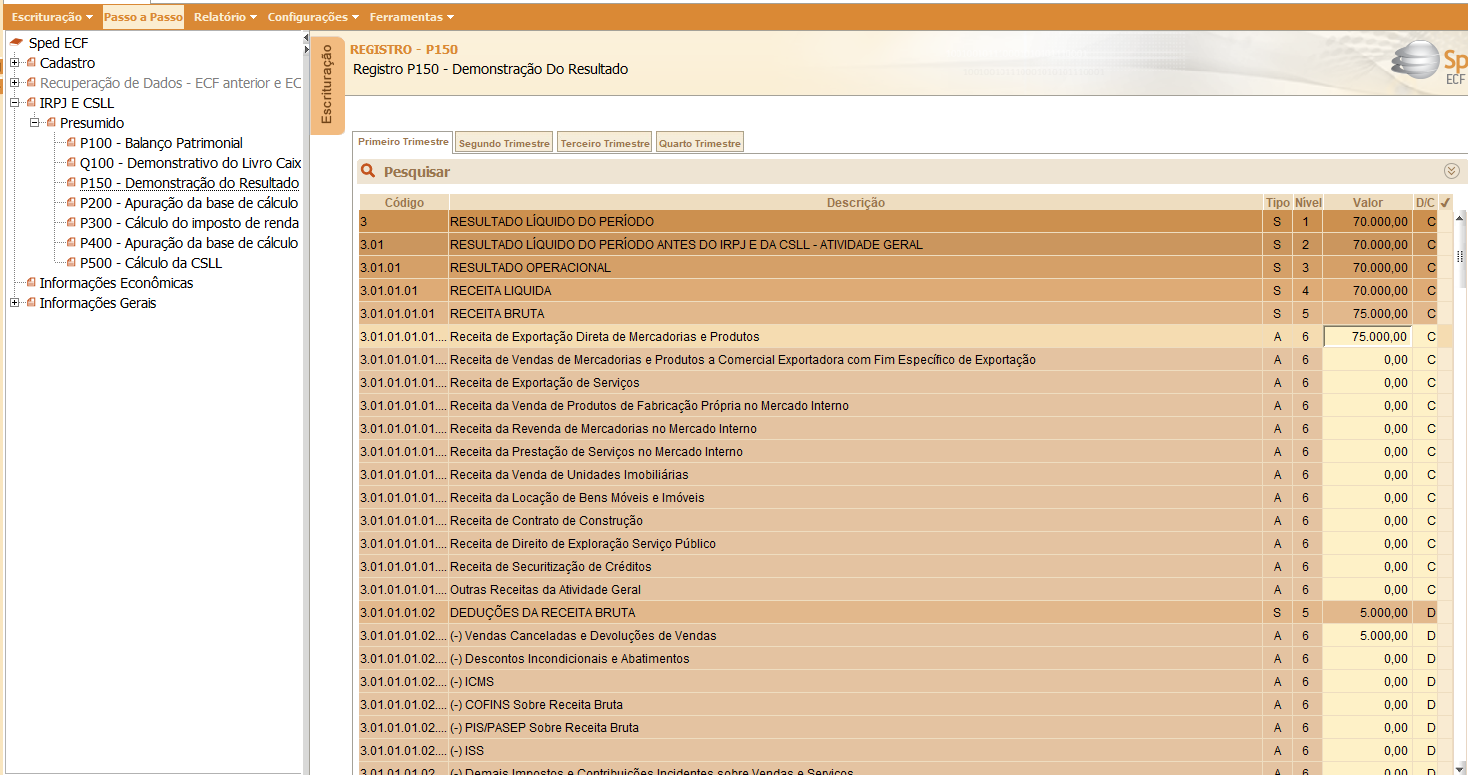The height and width of the screenshot is (775, 1468).
Task: Select Receita de Securitização de Créditos row
Action: pos(905,567)
